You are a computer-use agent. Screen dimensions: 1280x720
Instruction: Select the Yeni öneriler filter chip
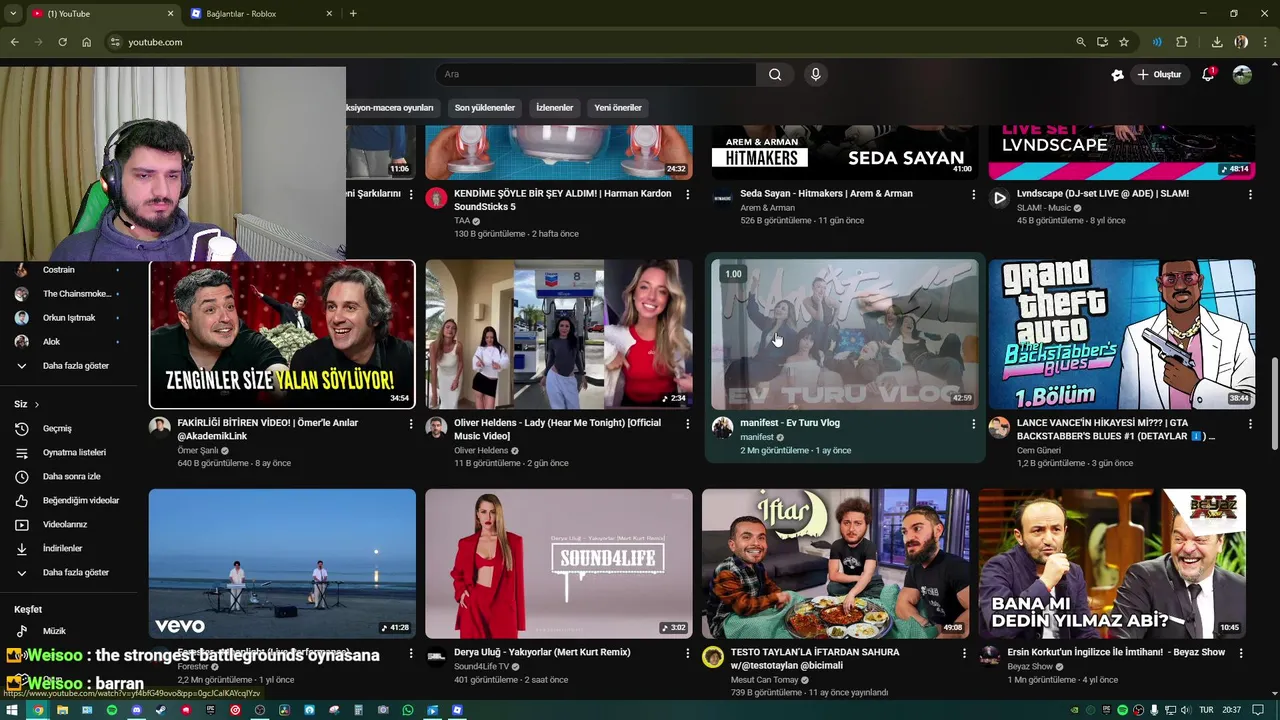pos(618,108)
